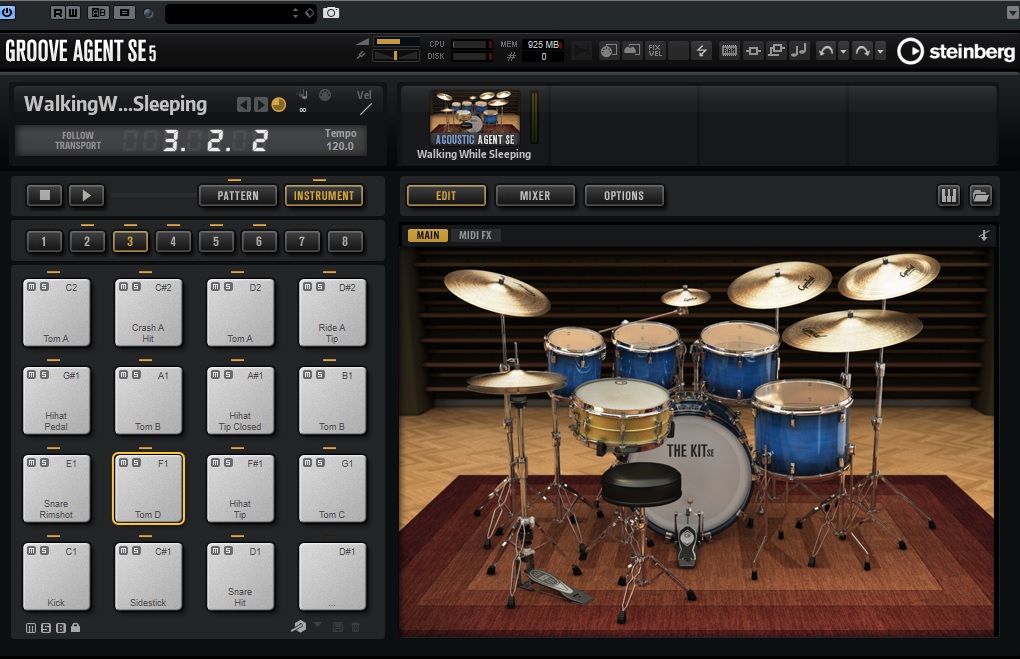Load previous kit with left arrow
Image resolution: width=1020 pixels, height=659 pixels.
point(243,105)
